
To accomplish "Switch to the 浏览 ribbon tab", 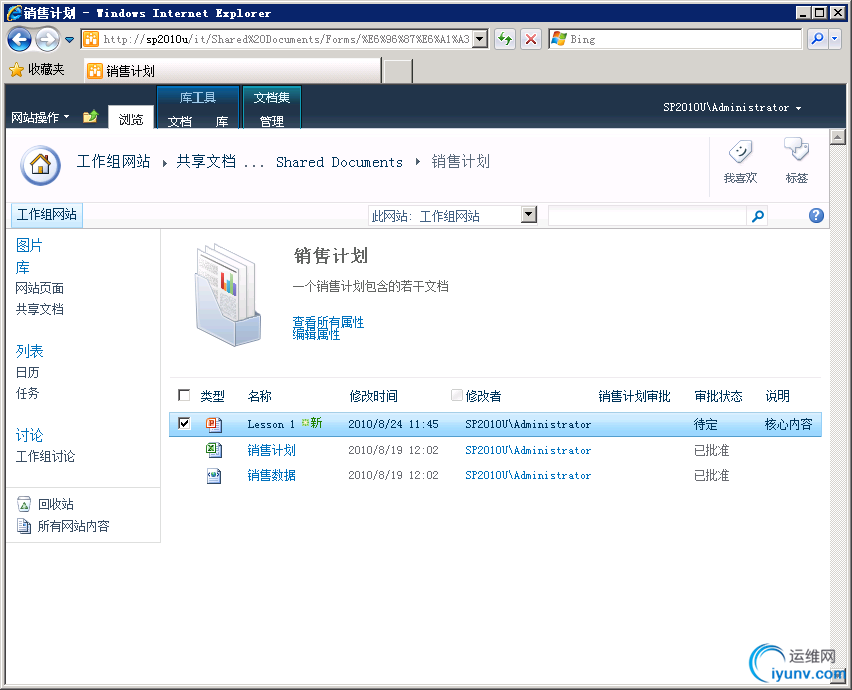I will pos(131,119).
